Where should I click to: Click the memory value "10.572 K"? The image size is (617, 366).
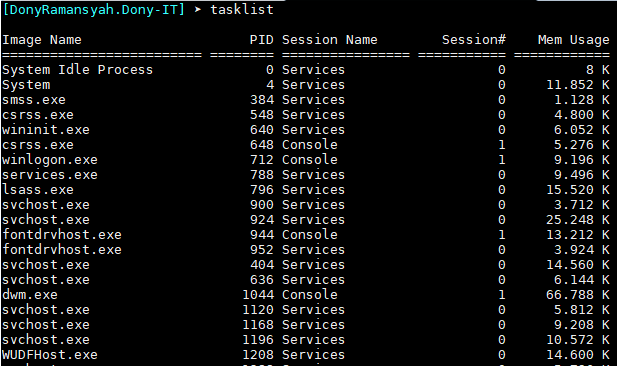pyautogui.click(x=578, y=340)
